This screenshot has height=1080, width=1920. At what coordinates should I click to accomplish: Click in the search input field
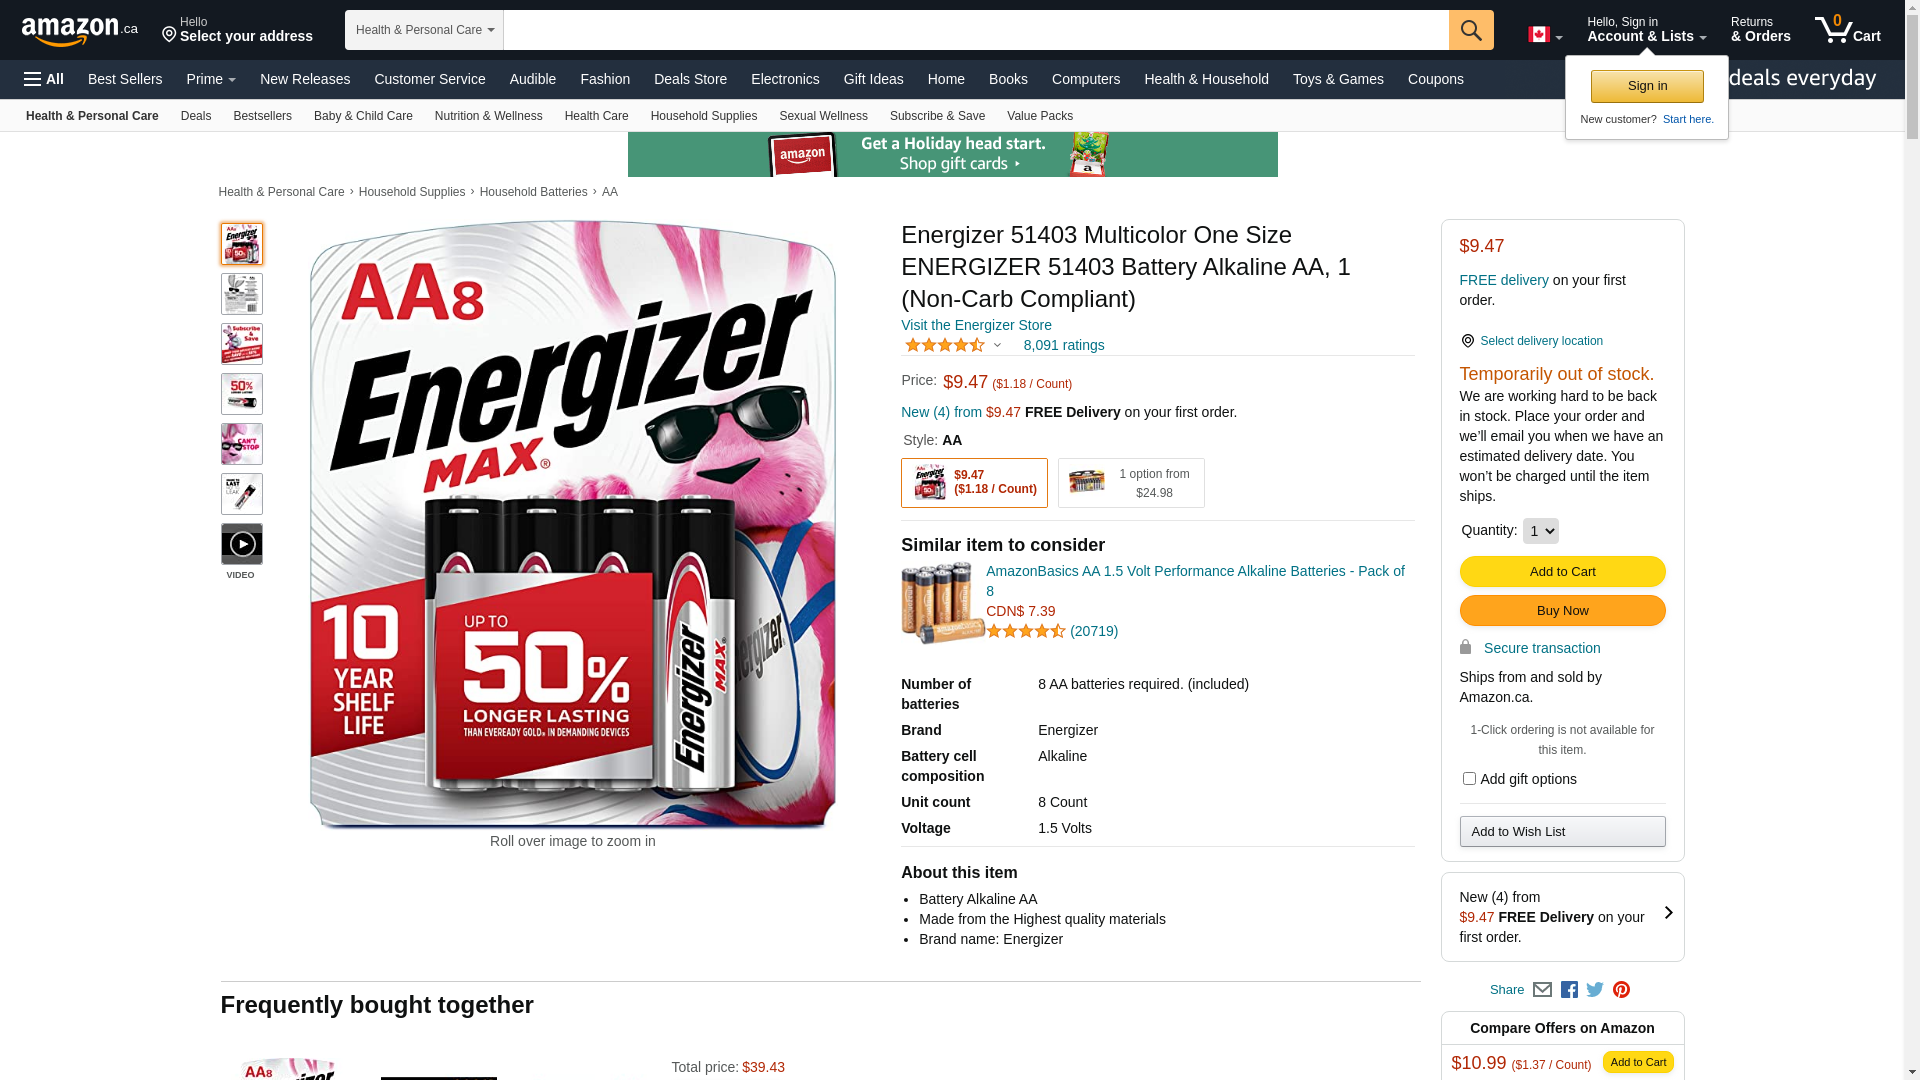click(x=976, y=30)
